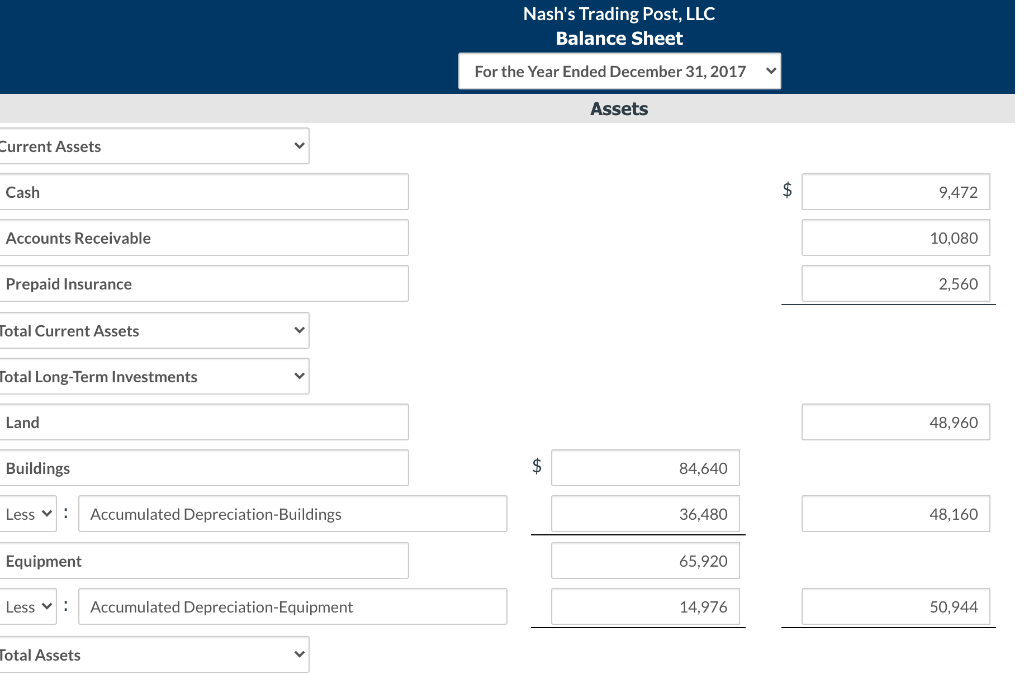Click the Land value field showing 48,960
The image size is (1024, 674).
coord(895,421)
